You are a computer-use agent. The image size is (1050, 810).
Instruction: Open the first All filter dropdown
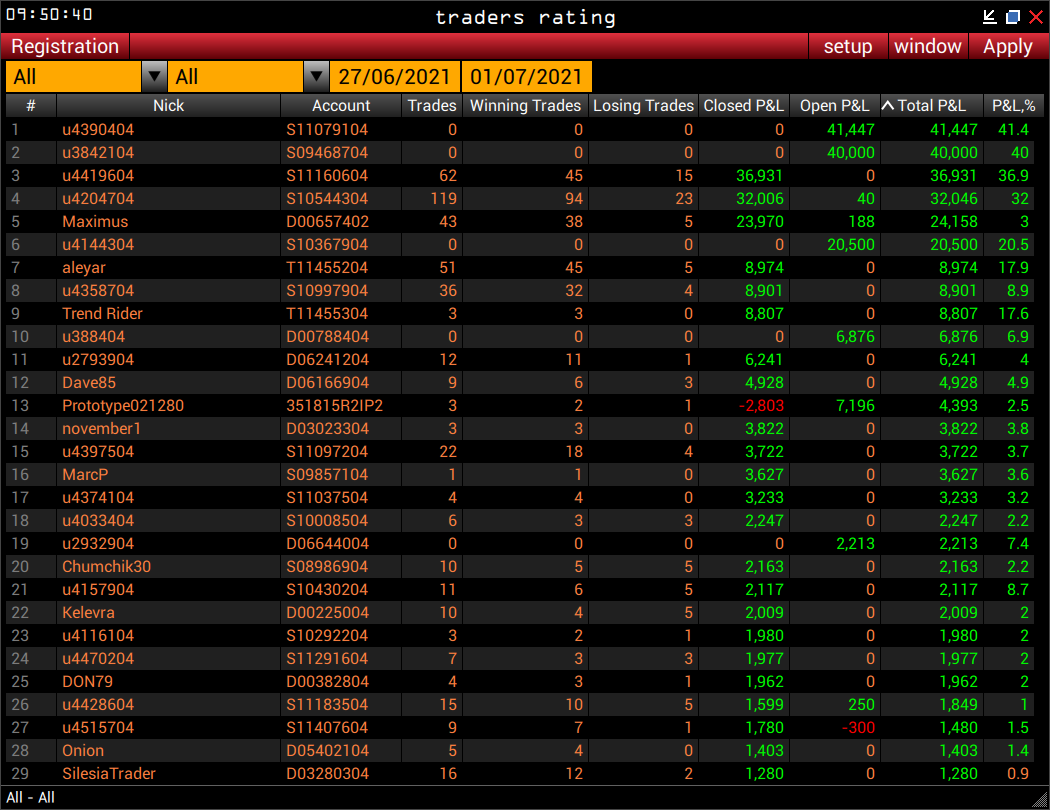(x=155, y=76)
